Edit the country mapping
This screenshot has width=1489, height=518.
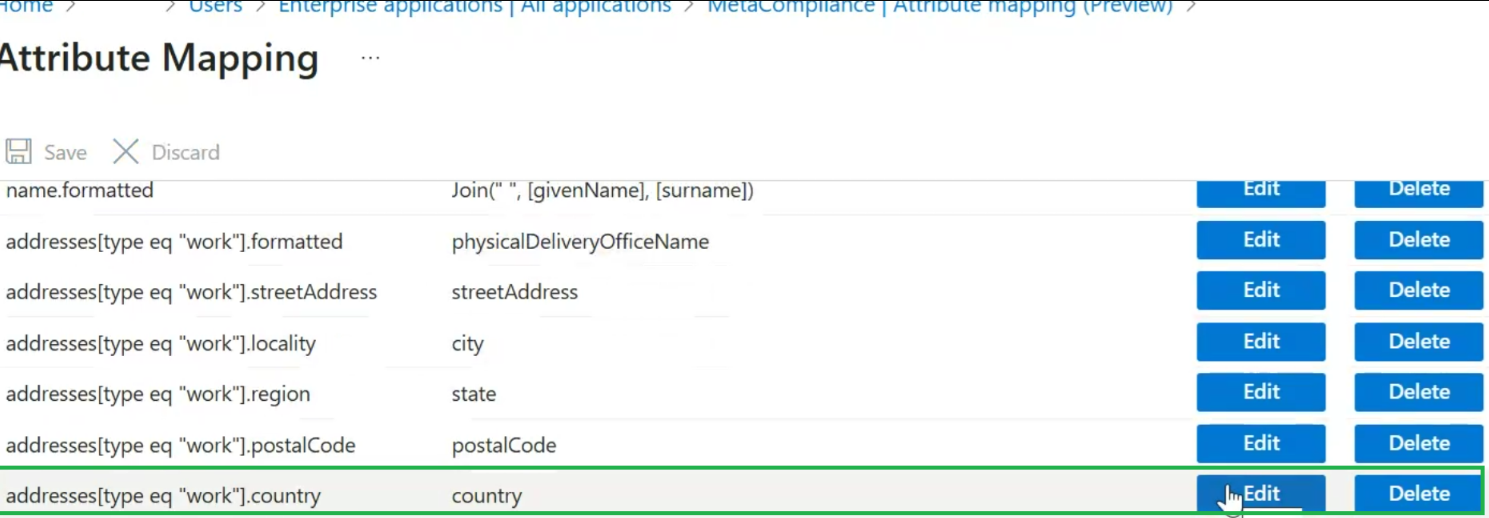(x=1261, y=494)
